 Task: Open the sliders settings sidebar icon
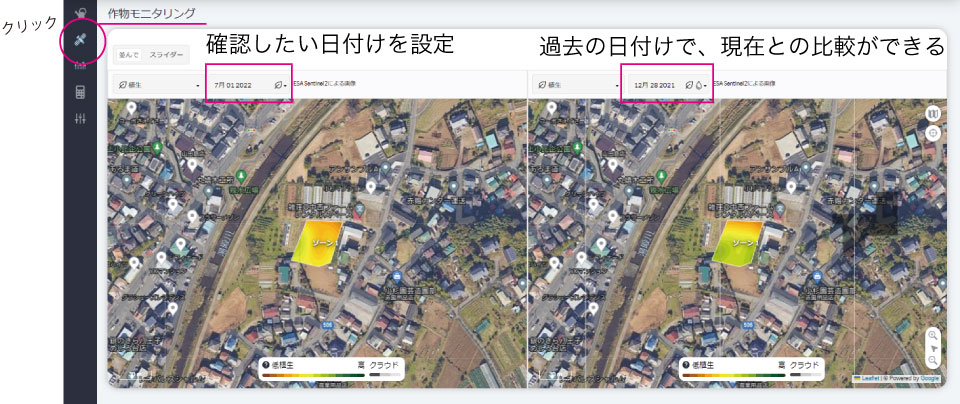pos(80,119)
